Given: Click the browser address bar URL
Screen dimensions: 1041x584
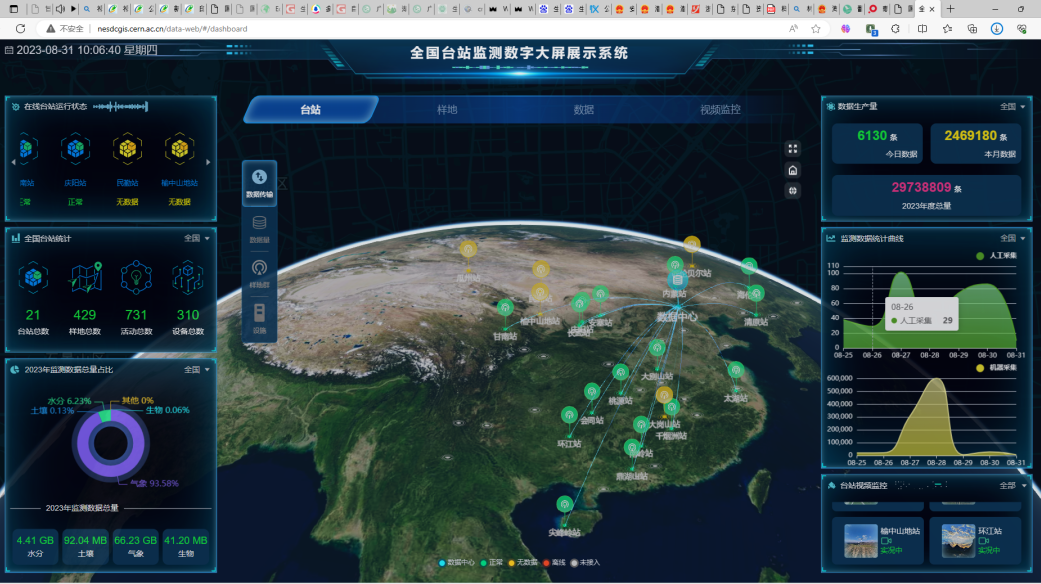Looking at the screenshot, I should 172,29.
